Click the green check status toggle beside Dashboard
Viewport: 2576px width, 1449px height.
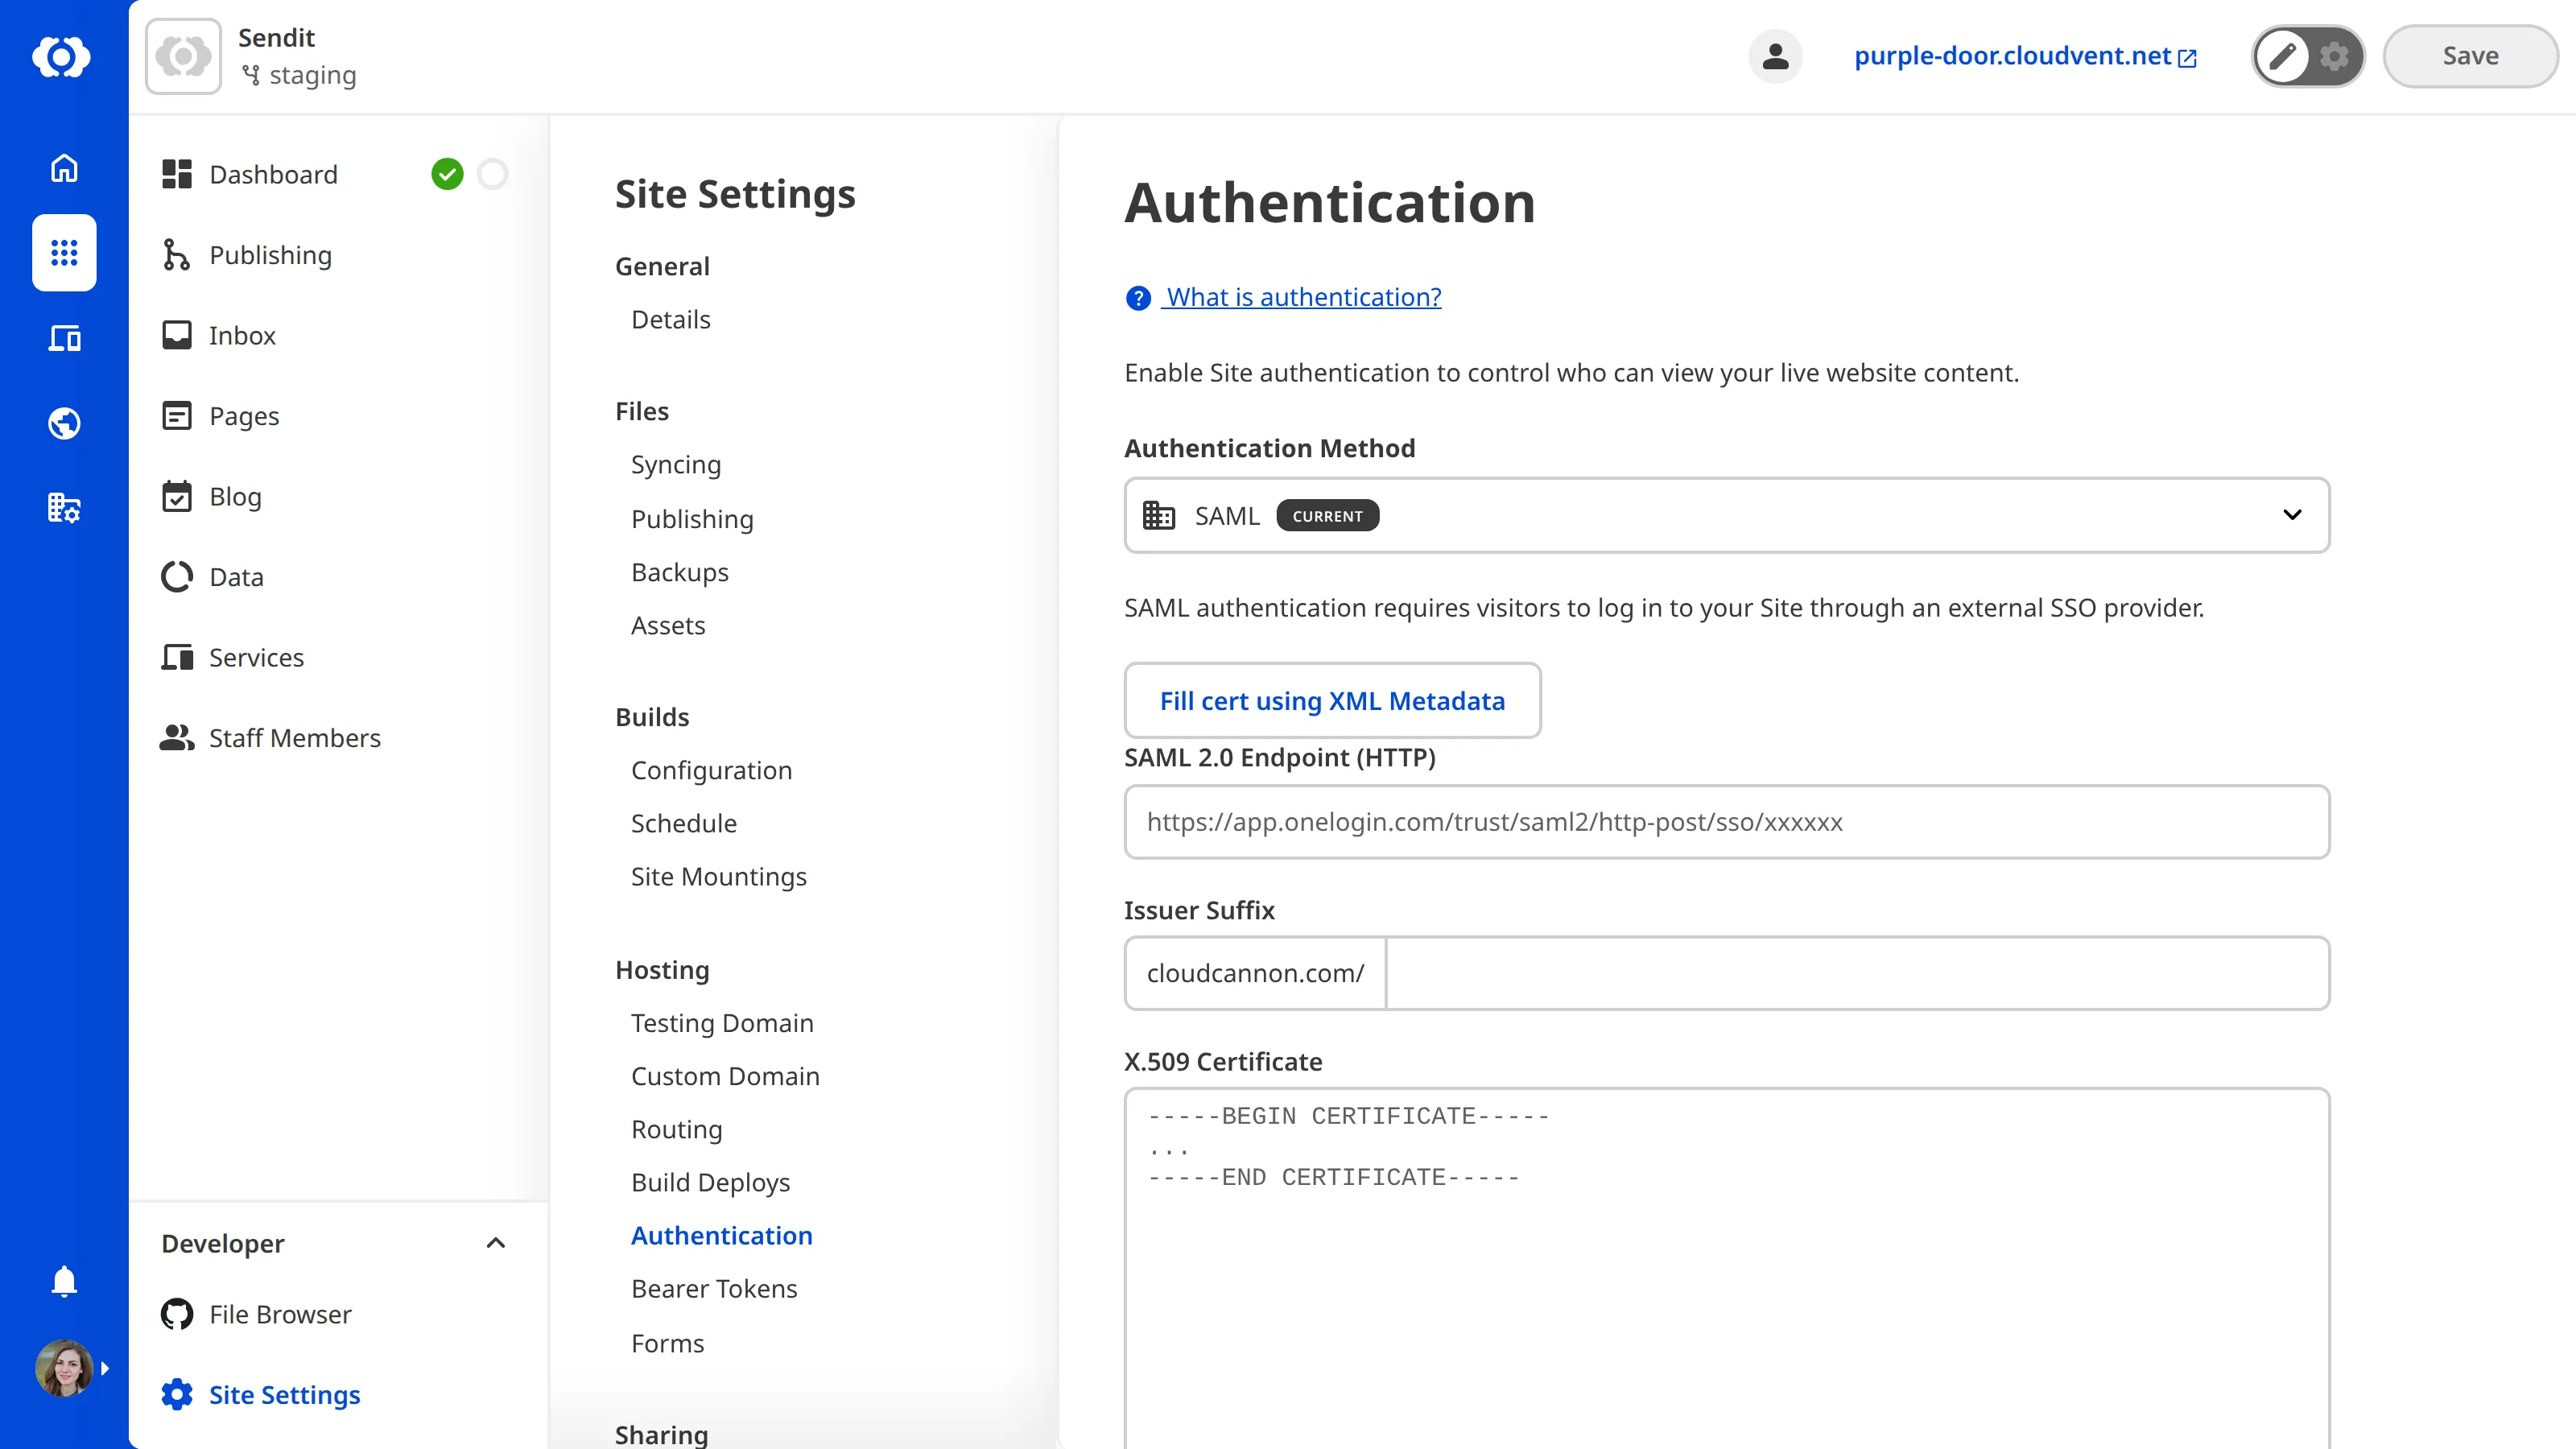tap(448, 173)
